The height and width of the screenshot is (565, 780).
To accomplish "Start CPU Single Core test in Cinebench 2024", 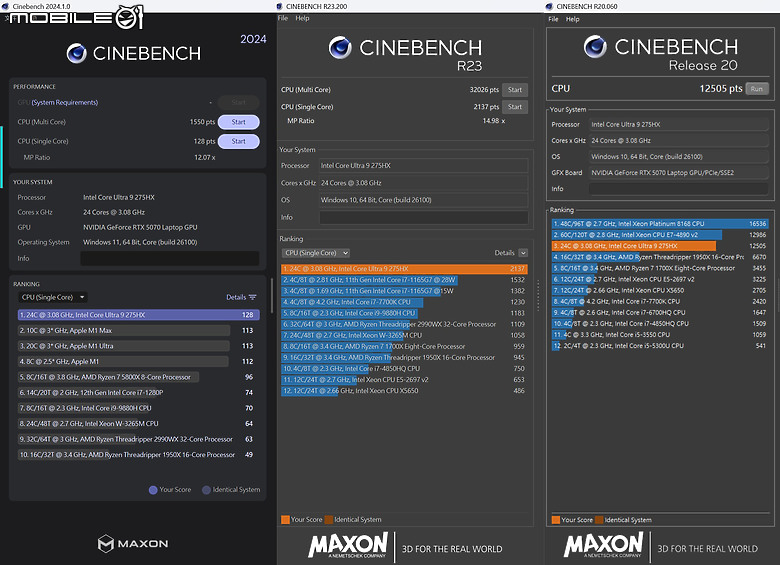I will [238, 141].
